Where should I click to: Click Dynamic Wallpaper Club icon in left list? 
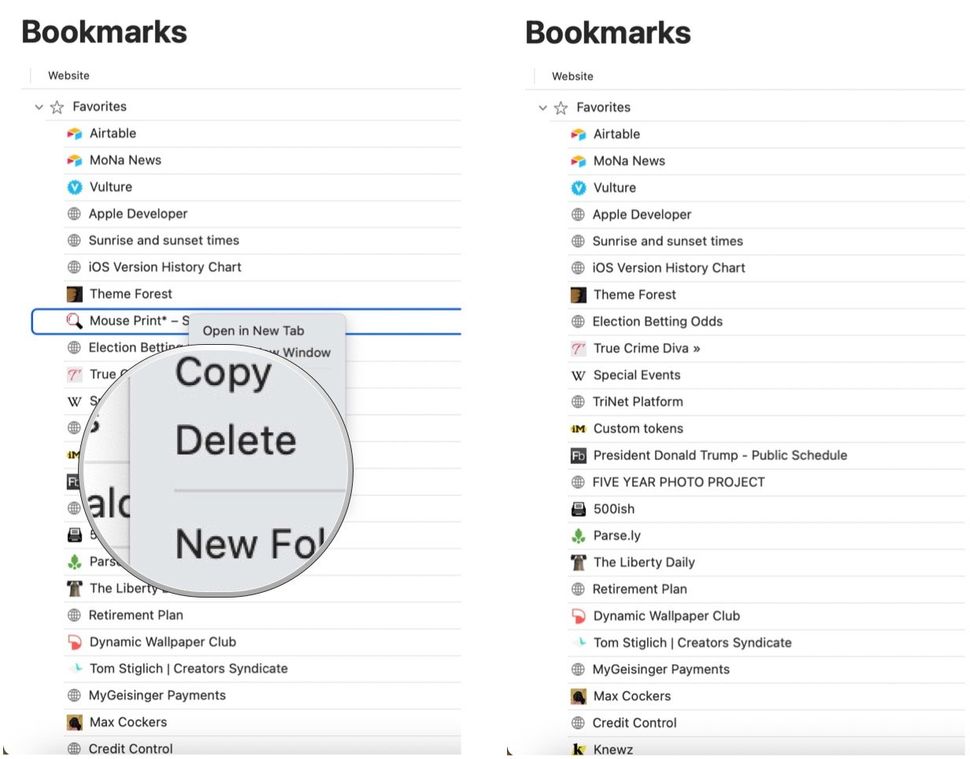coord(75,642)
